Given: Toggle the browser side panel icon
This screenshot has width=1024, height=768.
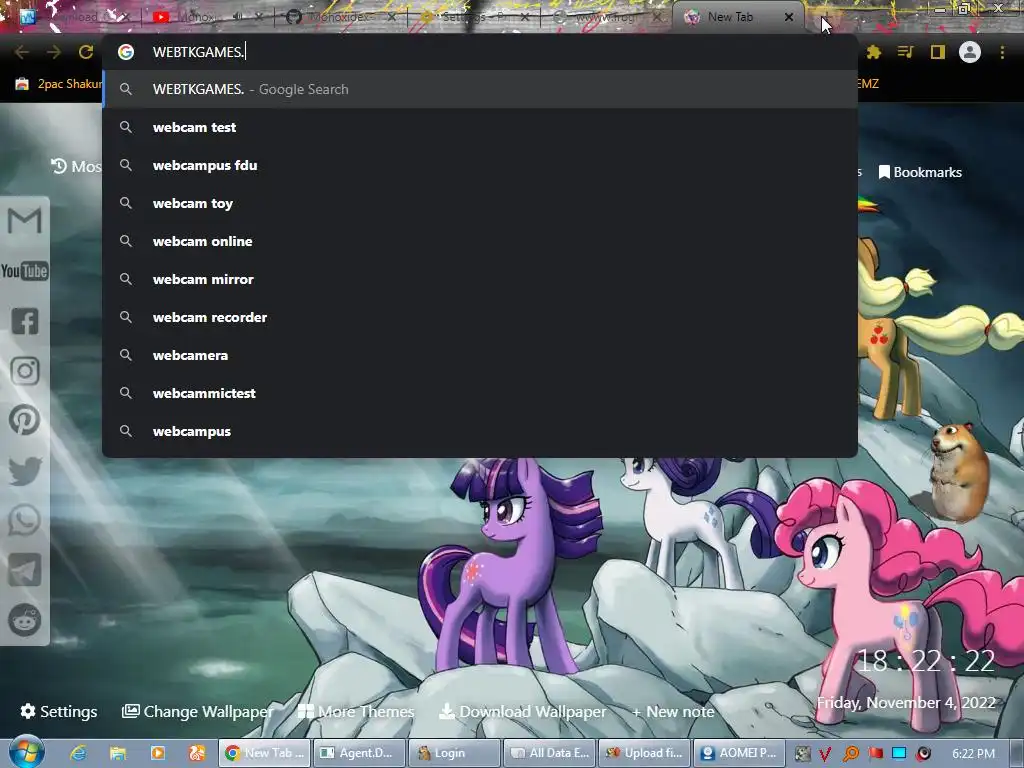Looking at the screenshot, I should [938, 52].
